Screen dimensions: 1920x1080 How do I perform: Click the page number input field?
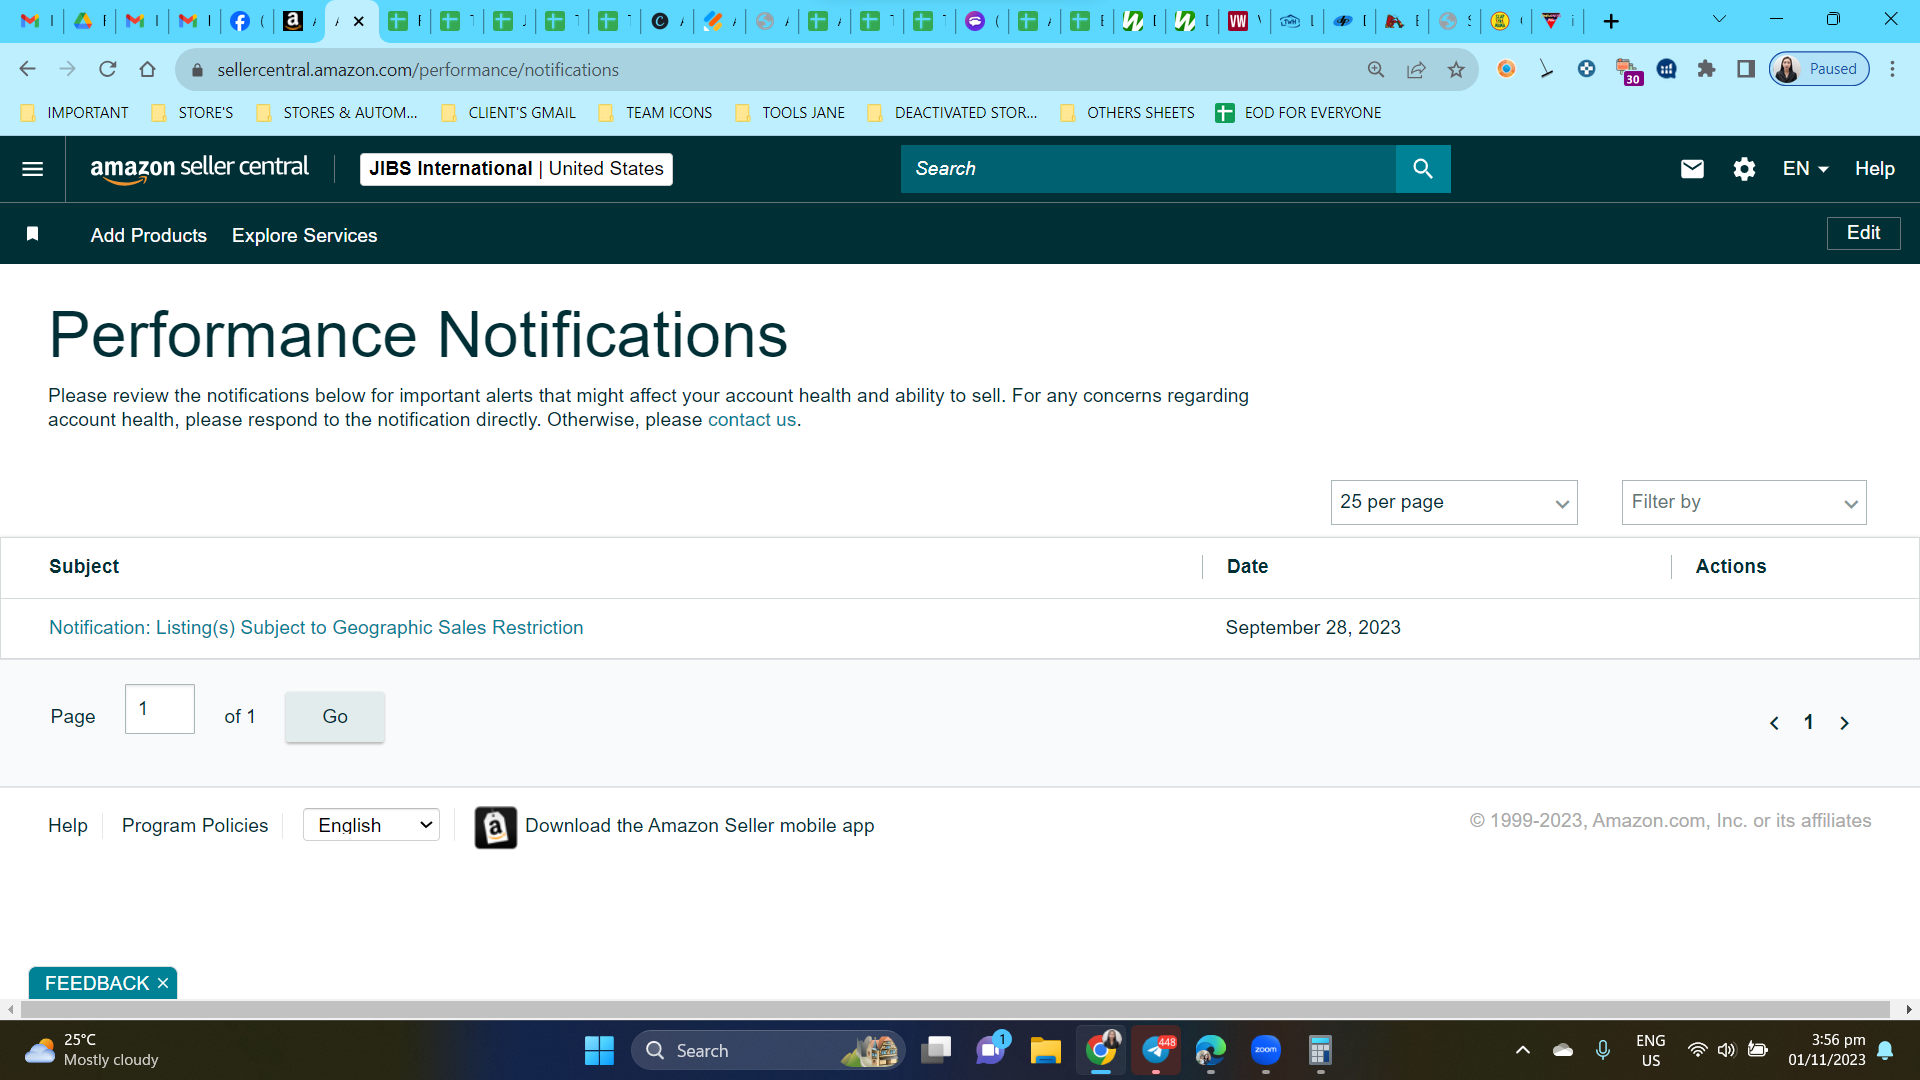pos(160,709)
